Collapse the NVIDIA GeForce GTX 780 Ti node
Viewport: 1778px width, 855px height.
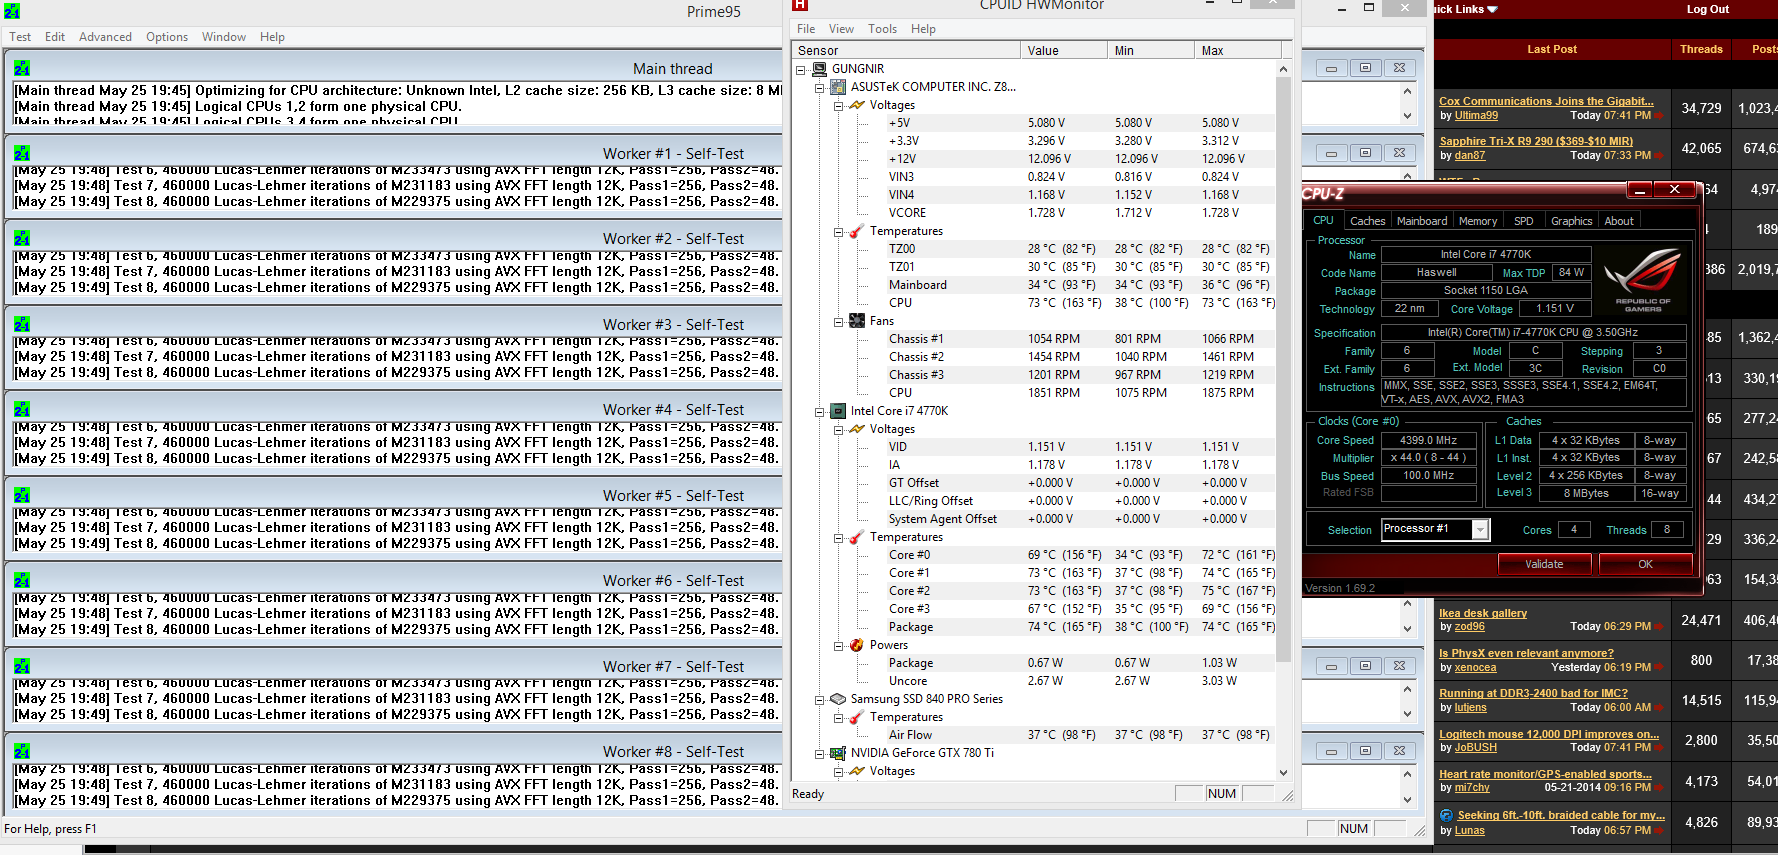click(x=820, y=754)
